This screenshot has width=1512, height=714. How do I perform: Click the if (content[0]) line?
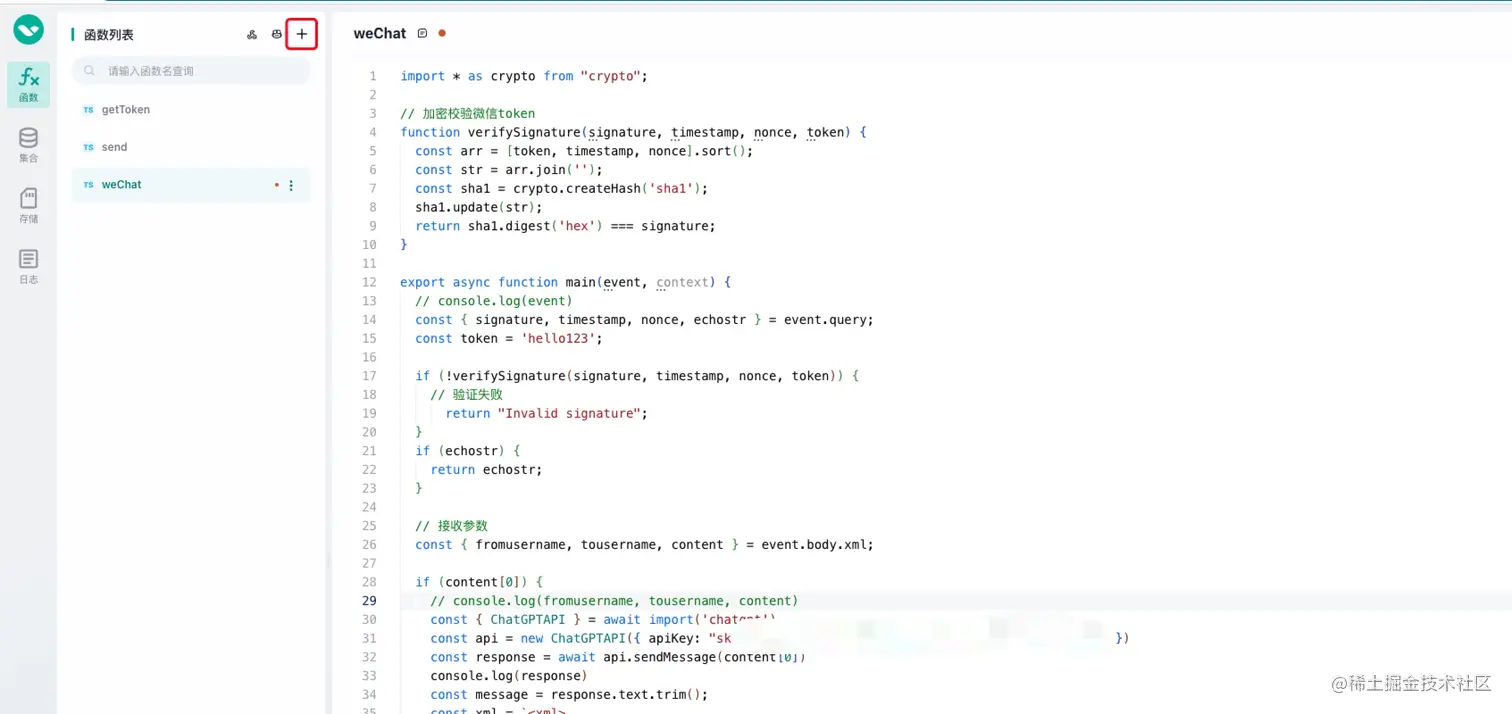479,582
